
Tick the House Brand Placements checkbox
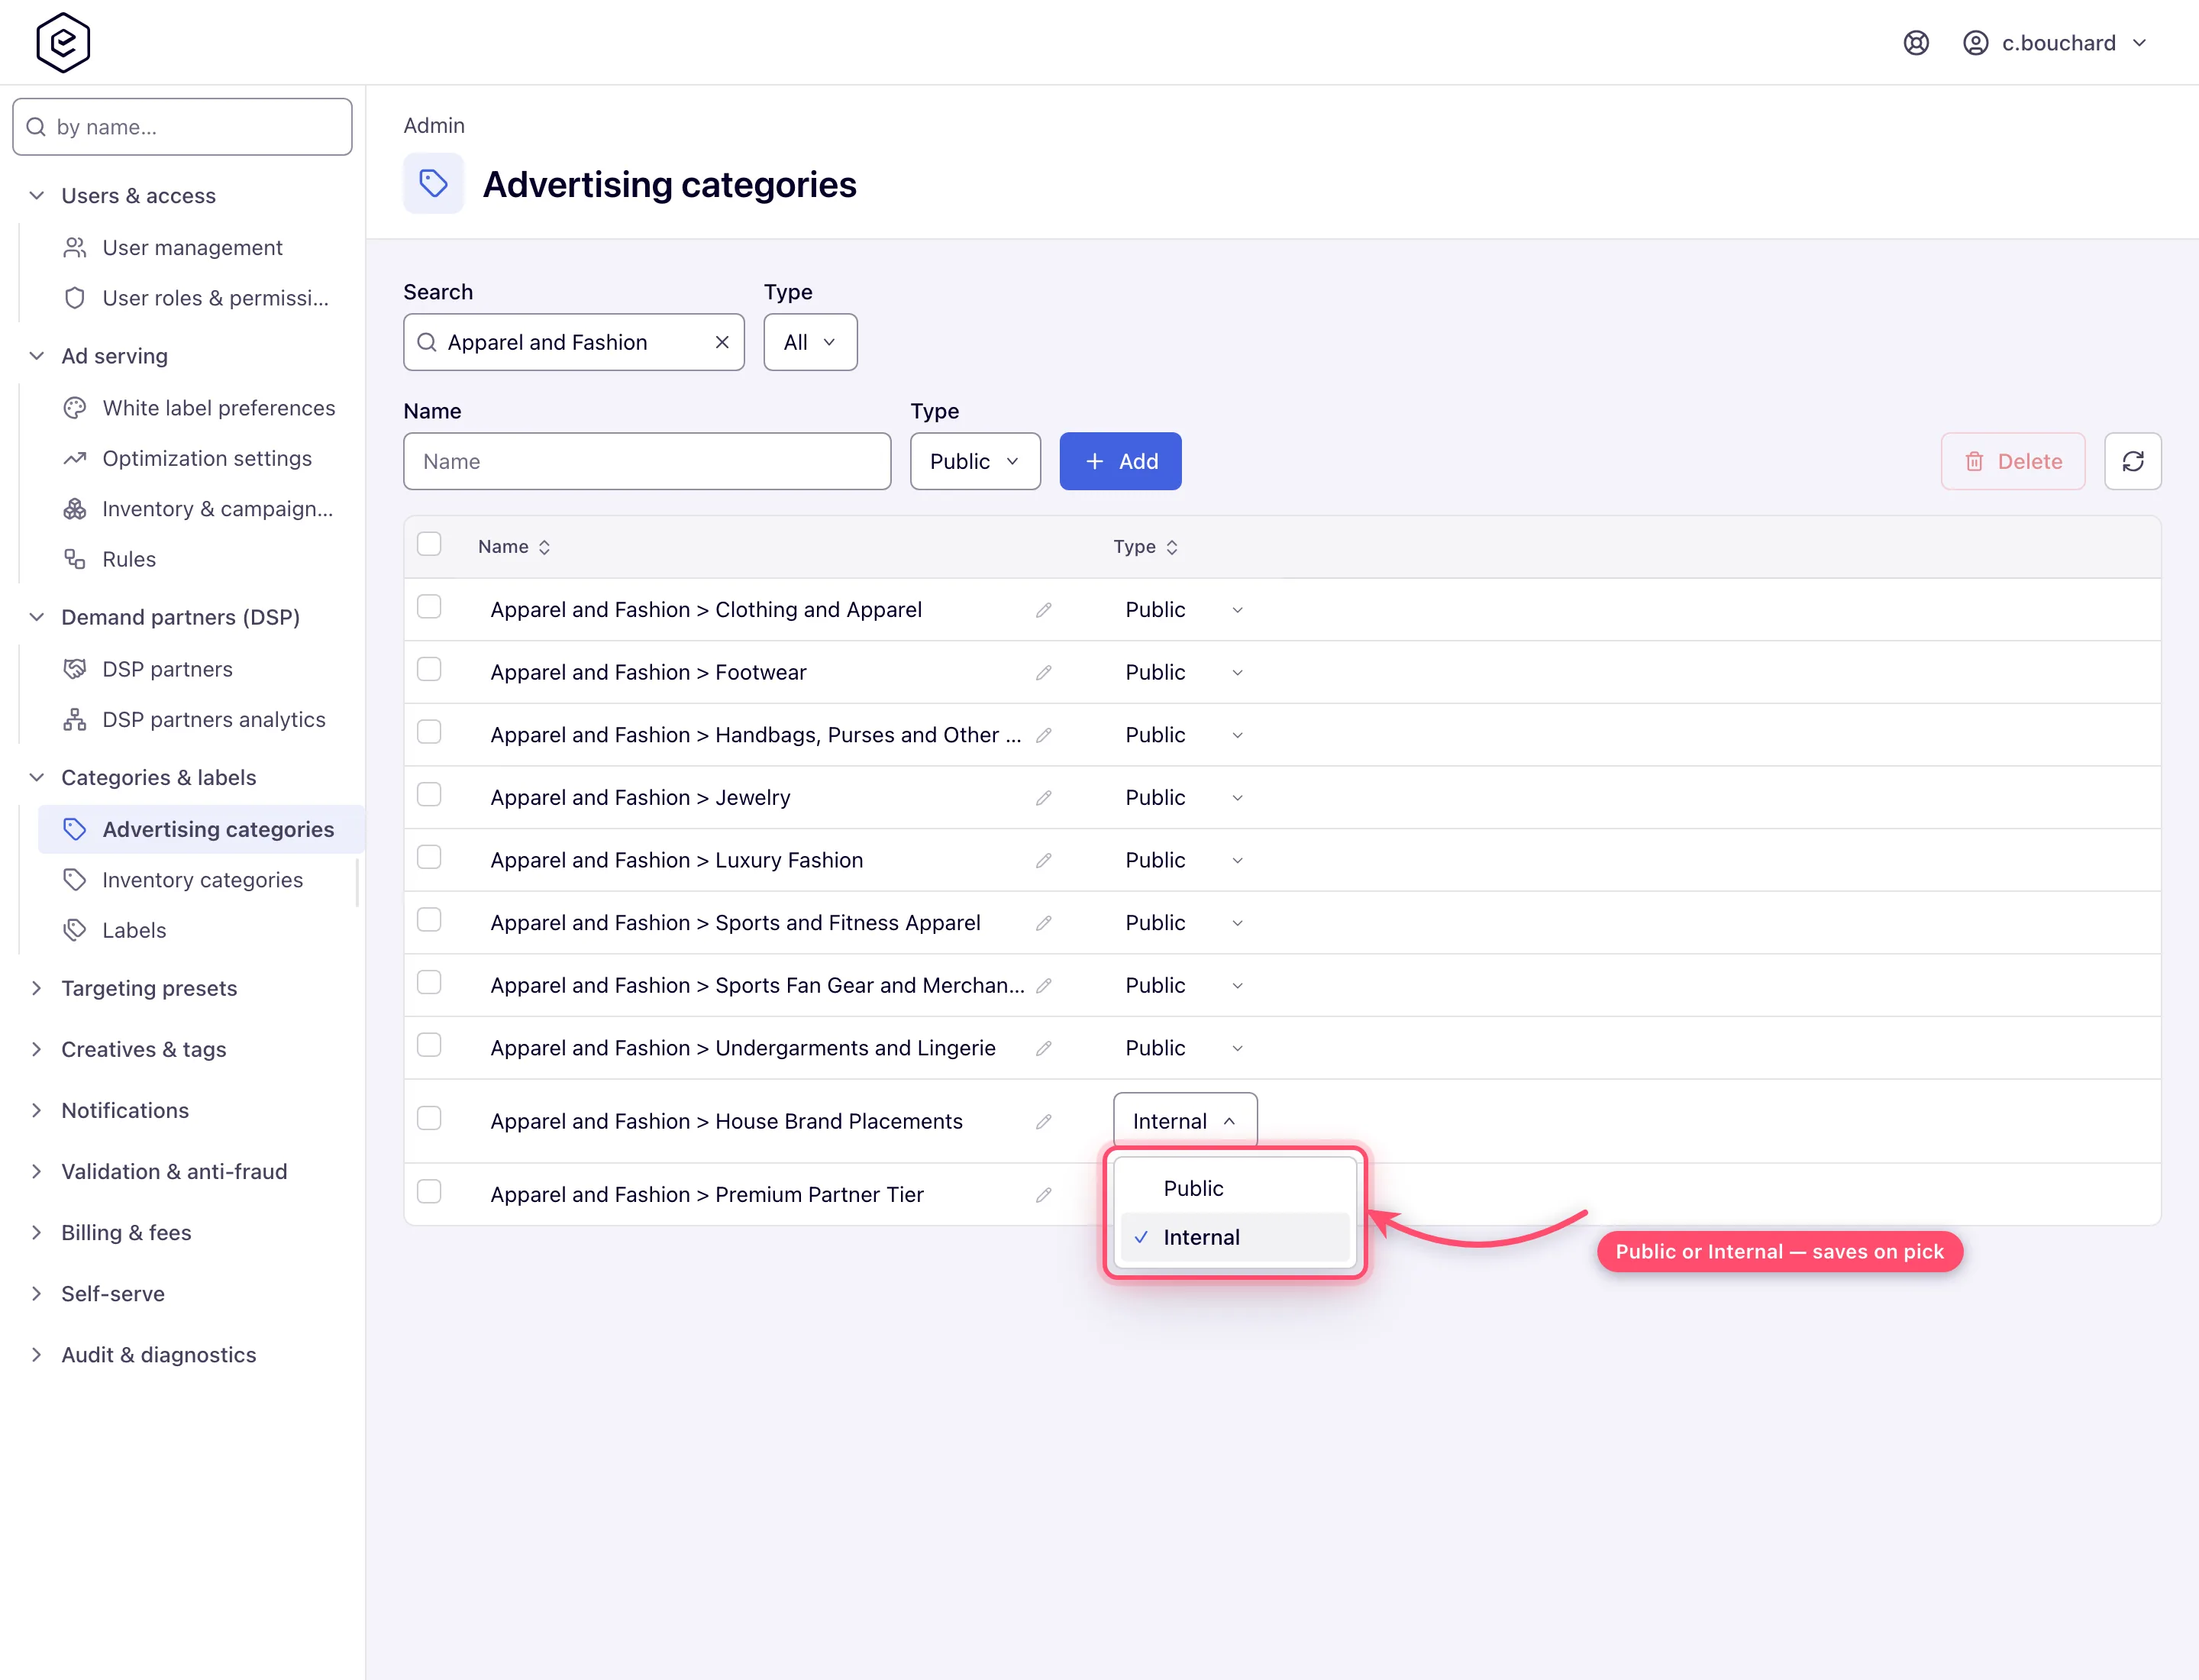pos(429,1118)
